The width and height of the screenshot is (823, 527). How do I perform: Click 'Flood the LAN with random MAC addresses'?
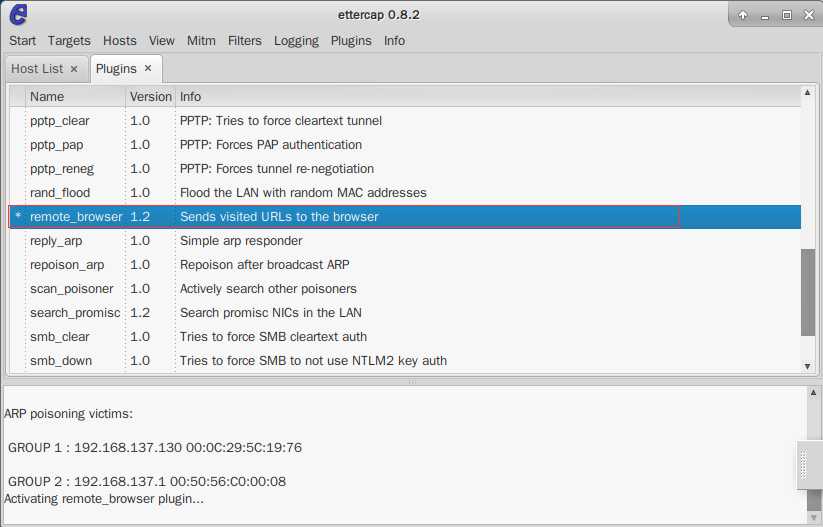[303, 193]
